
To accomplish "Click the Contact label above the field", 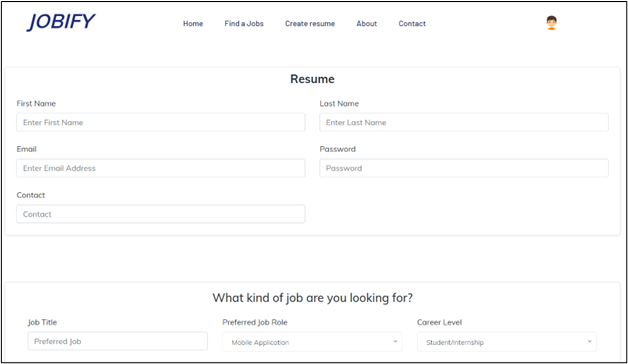I will (31, 195).
